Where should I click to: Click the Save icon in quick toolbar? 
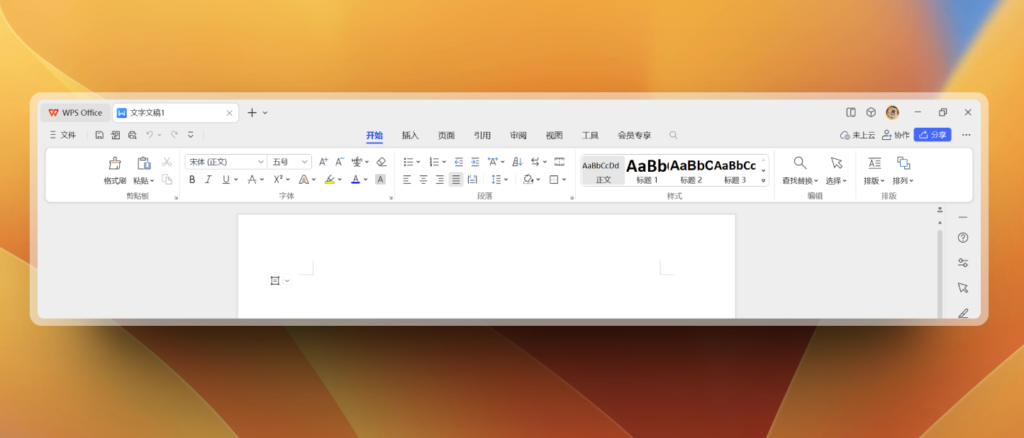(99, 135)
